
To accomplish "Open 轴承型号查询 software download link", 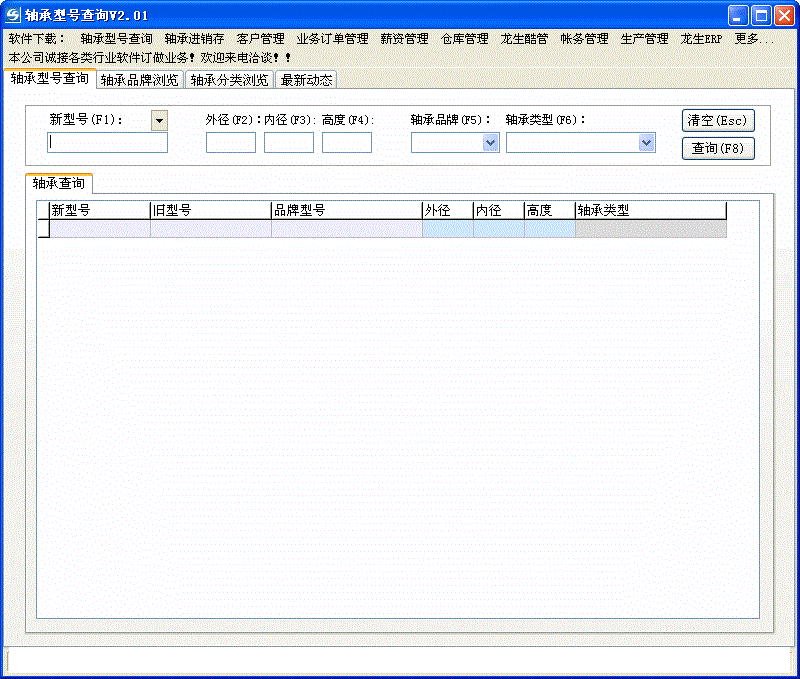I will [116, 39].
